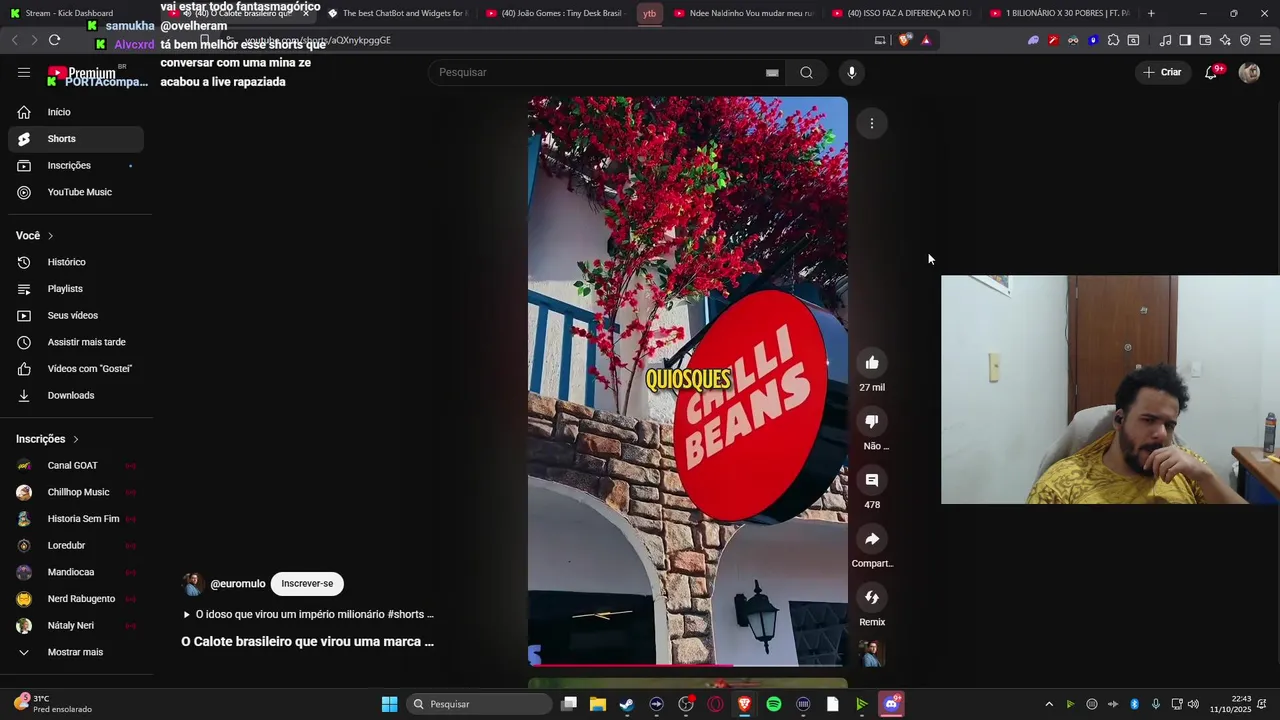Image resolution: width=1280 pixels, height=720 pixels.
Task: Switch to 1 BILIONÁRIO X 30 POBRES tab
Action: pyautogui.click(x=1060, y=13)
